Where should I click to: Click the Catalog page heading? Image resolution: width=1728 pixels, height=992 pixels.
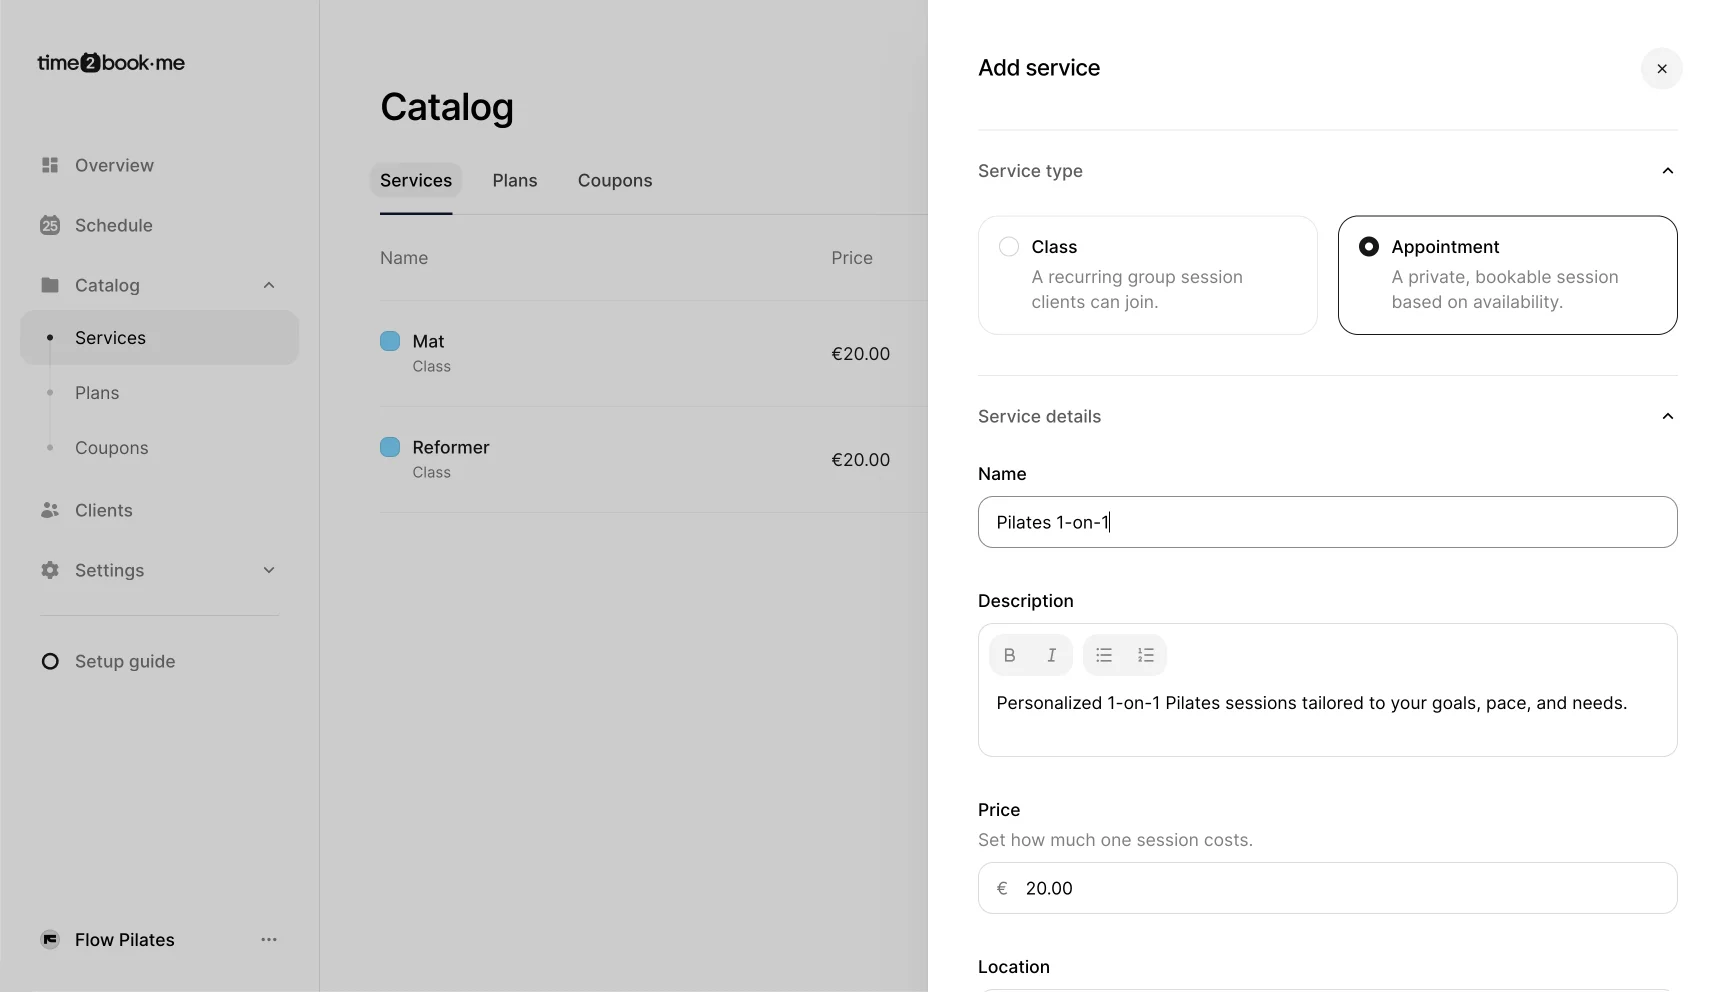tap(447, 107)
